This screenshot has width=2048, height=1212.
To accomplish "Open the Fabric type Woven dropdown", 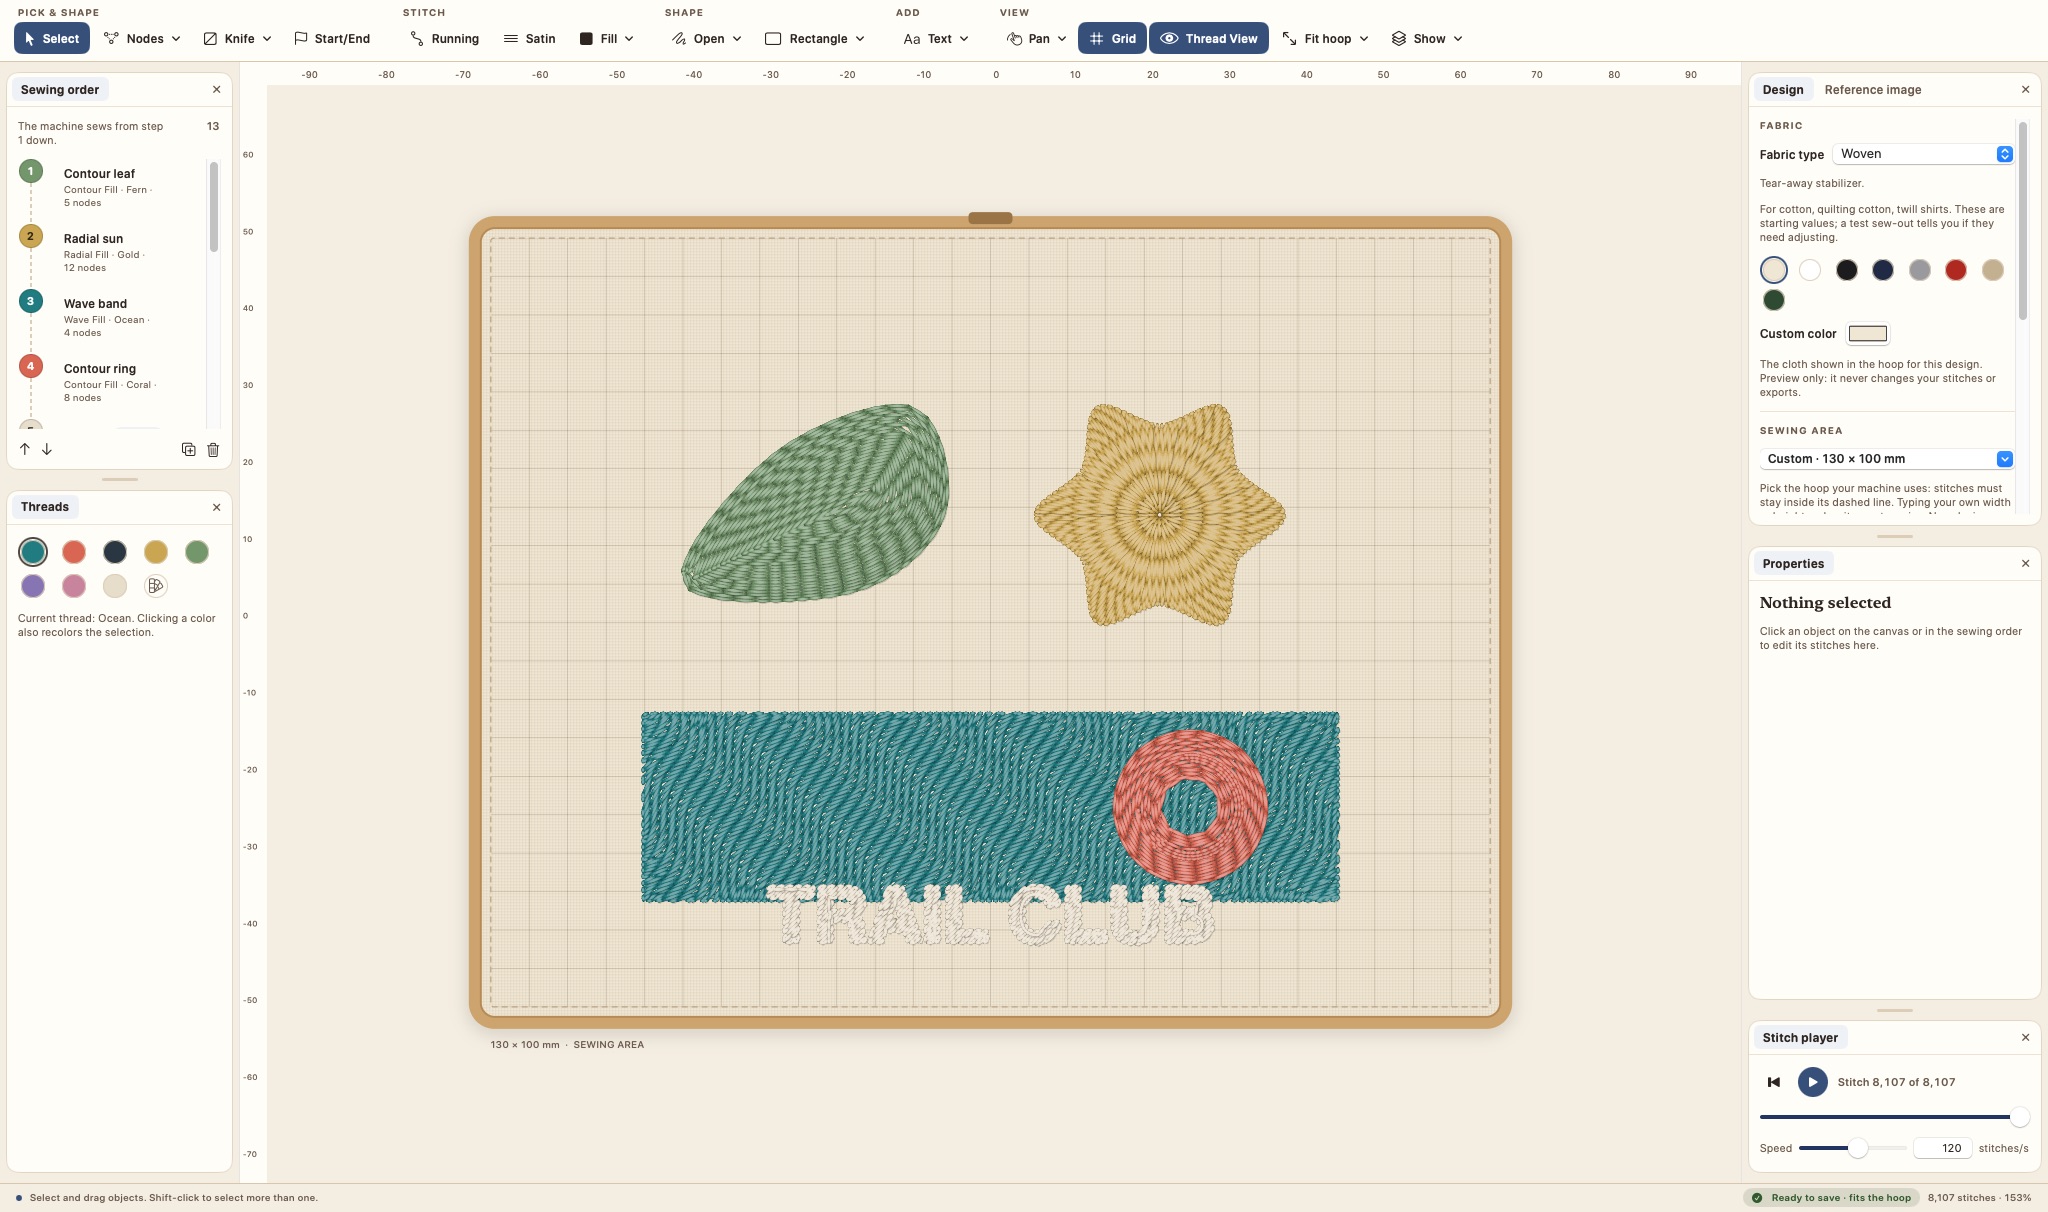I will tap(1923, 154).
